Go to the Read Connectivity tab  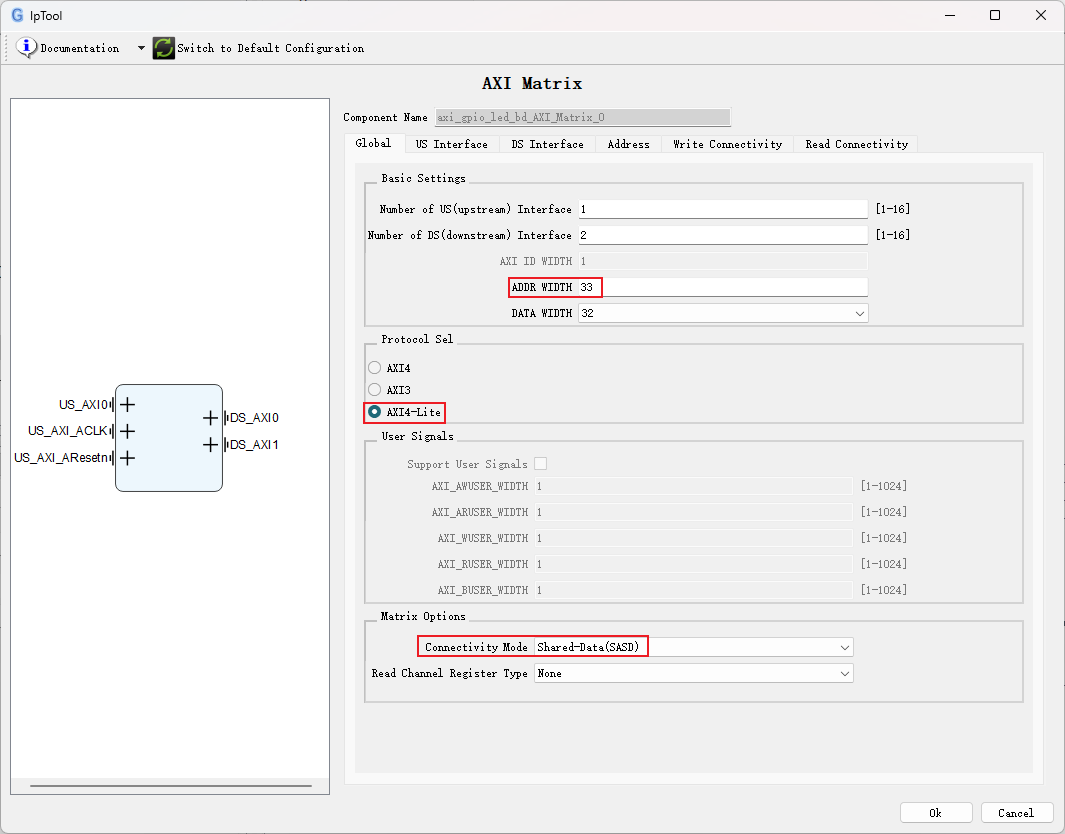click(856, 144)
